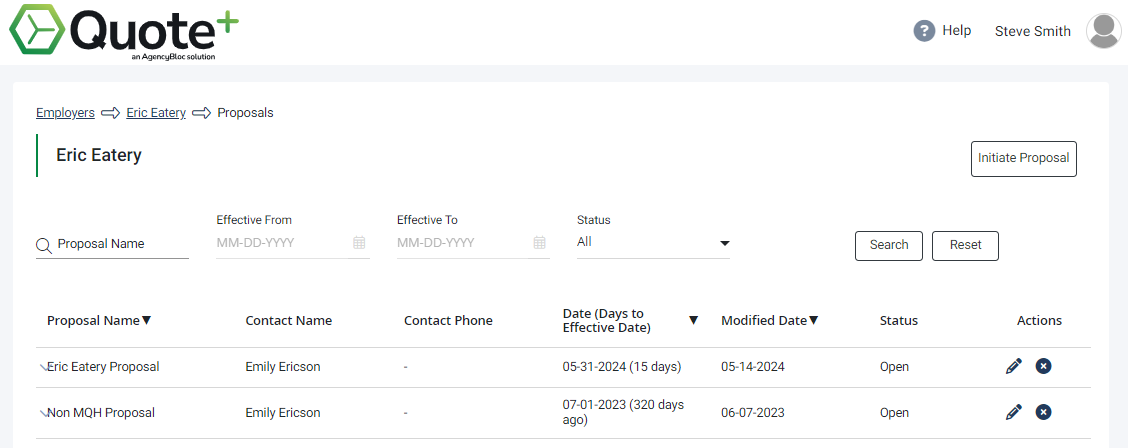This screenshot has height=448, width=1128.
Task: Click the 05-31-2024 (15 days) date cell
Action: [622, 367]
